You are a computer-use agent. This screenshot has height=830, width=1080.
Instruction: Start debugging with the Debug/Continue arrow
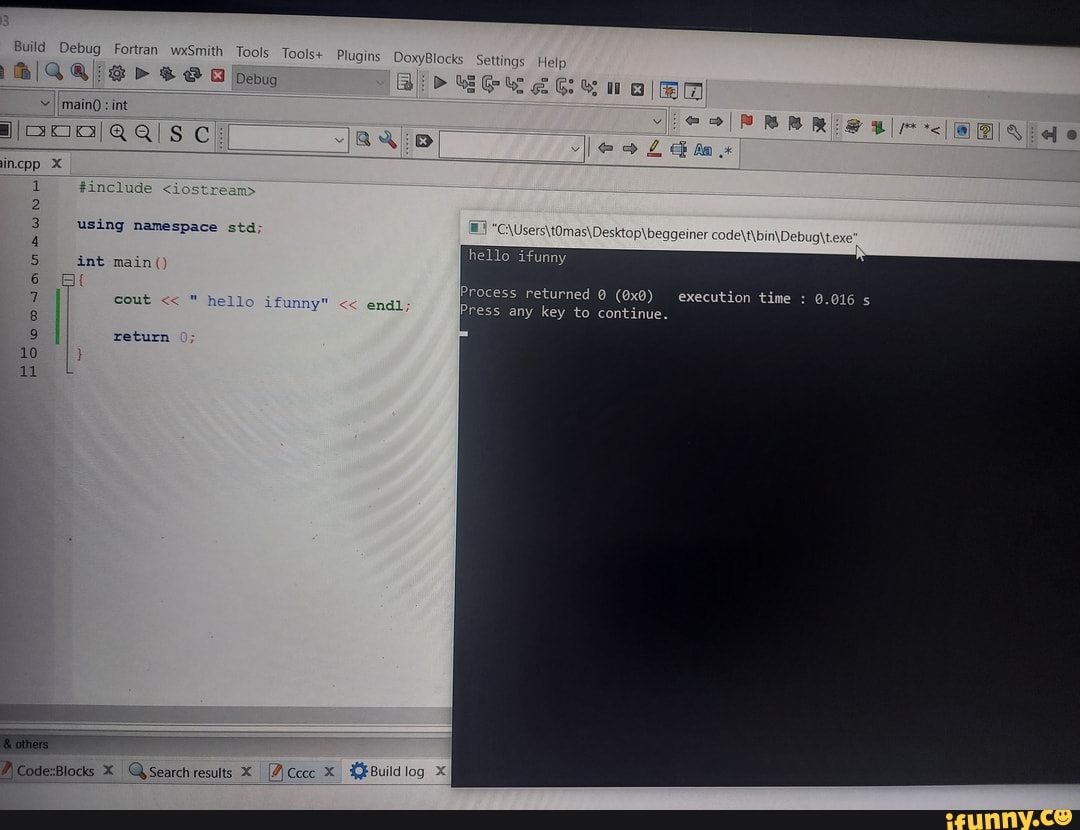click(x=439, y=83)
